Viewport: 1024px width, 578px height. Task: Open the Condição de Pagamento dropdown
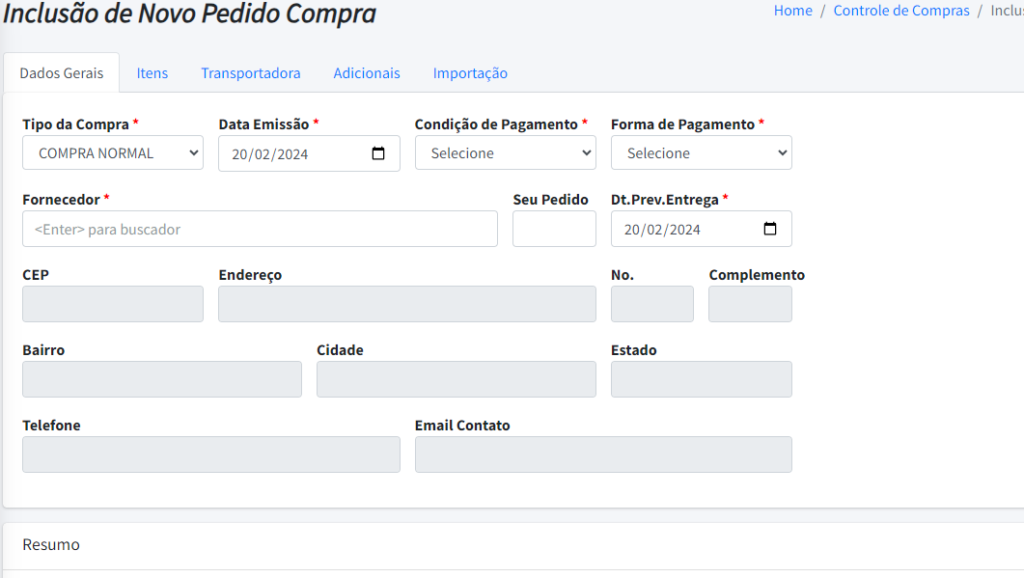[x=505, y=153]
